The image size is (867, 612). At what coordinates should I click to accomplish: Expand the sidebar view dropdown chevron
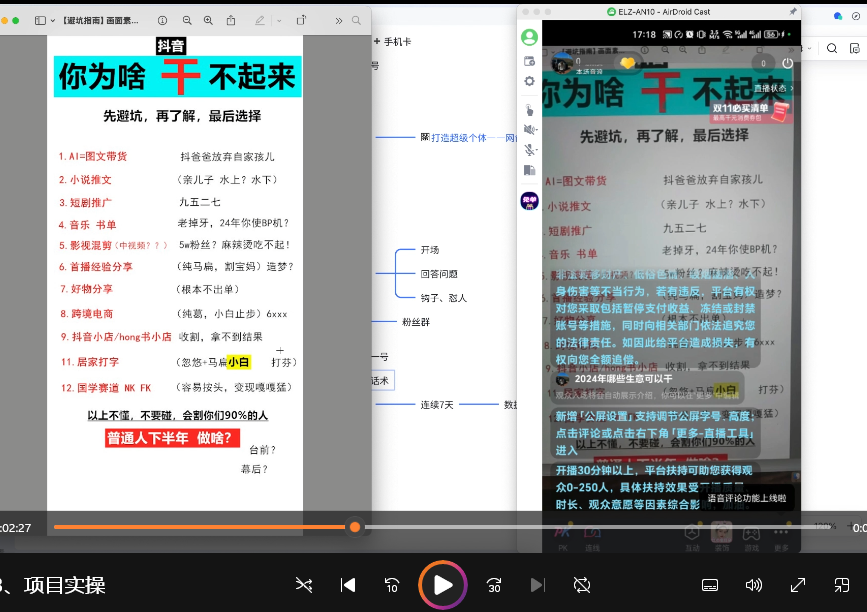[x=53, y=20]
